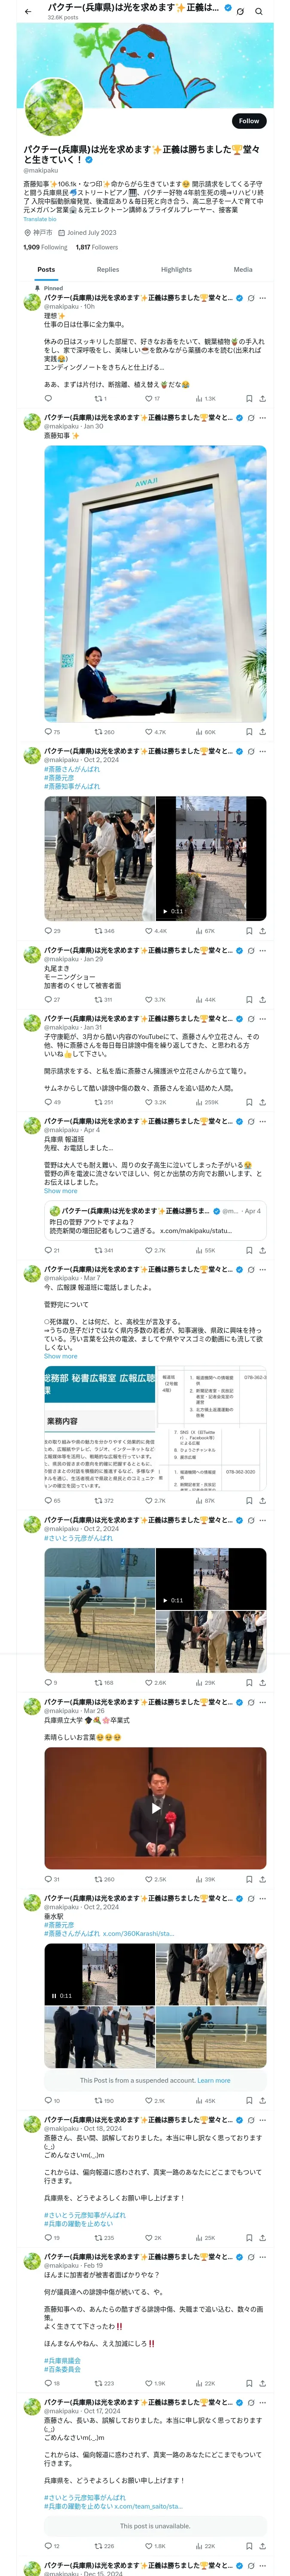290x2576 pixels.
Task: Open more options on the pinned post
Action: pos(263,298)
